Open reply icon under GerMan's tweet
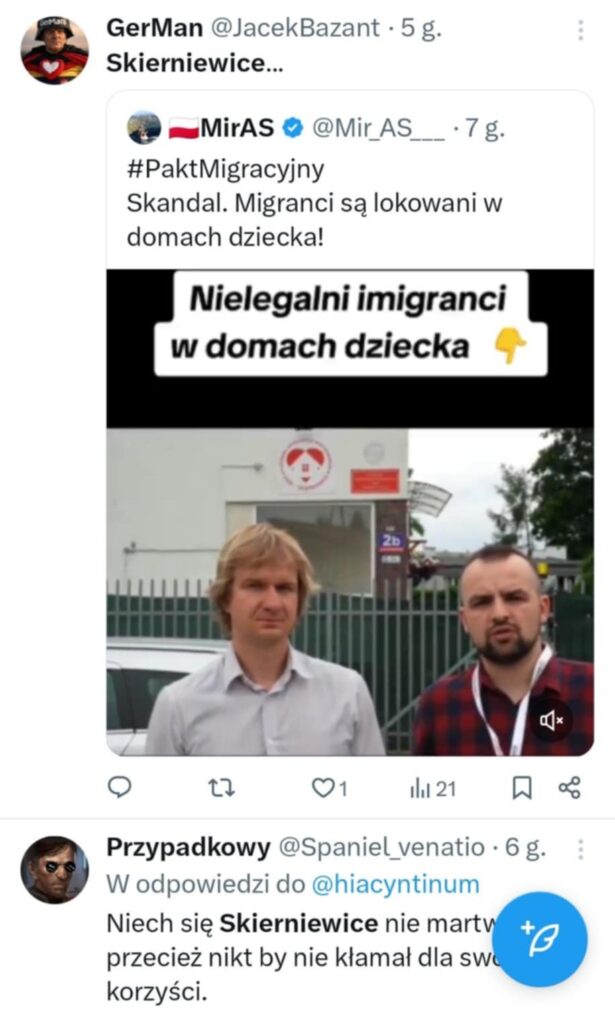The image size is (615, 1024). pyautogui.click(x=119, y=788)
